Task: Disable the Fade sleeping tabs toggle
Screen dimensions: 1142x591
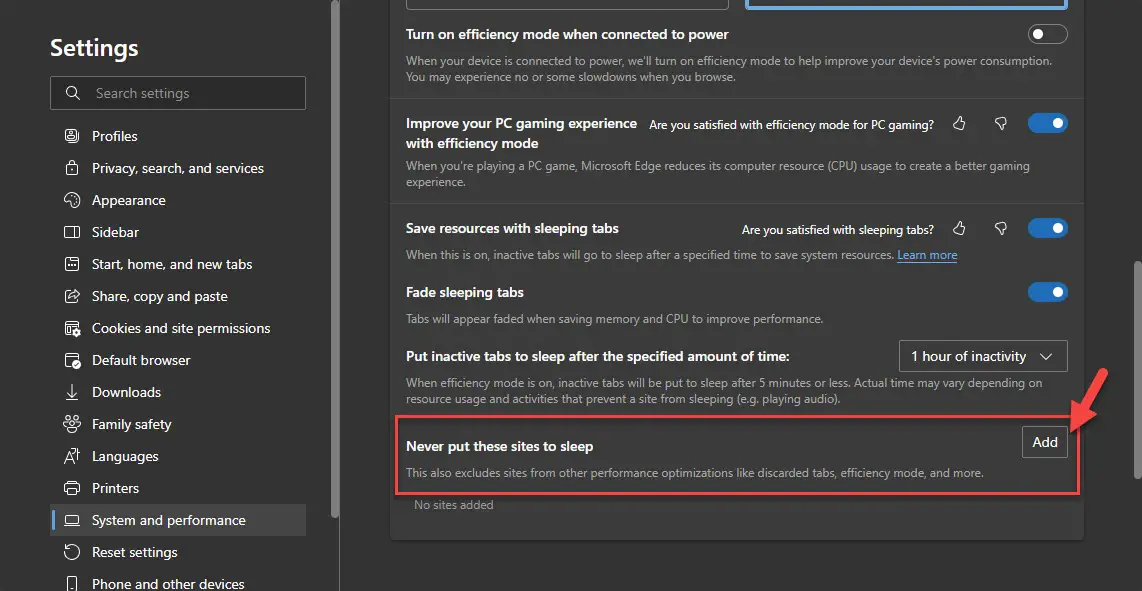Action: 1047,292
